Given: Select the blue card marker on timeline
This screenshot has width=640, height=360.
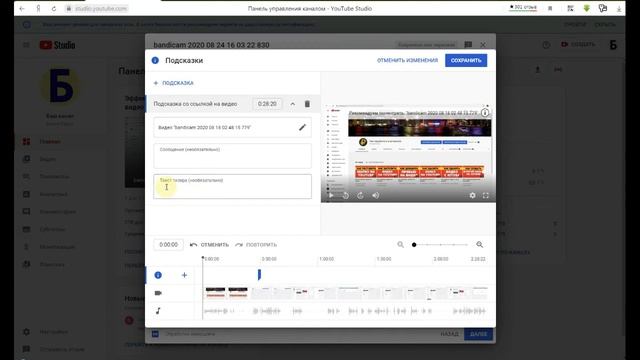Looking at the screenshot, I should click(259, 275).
